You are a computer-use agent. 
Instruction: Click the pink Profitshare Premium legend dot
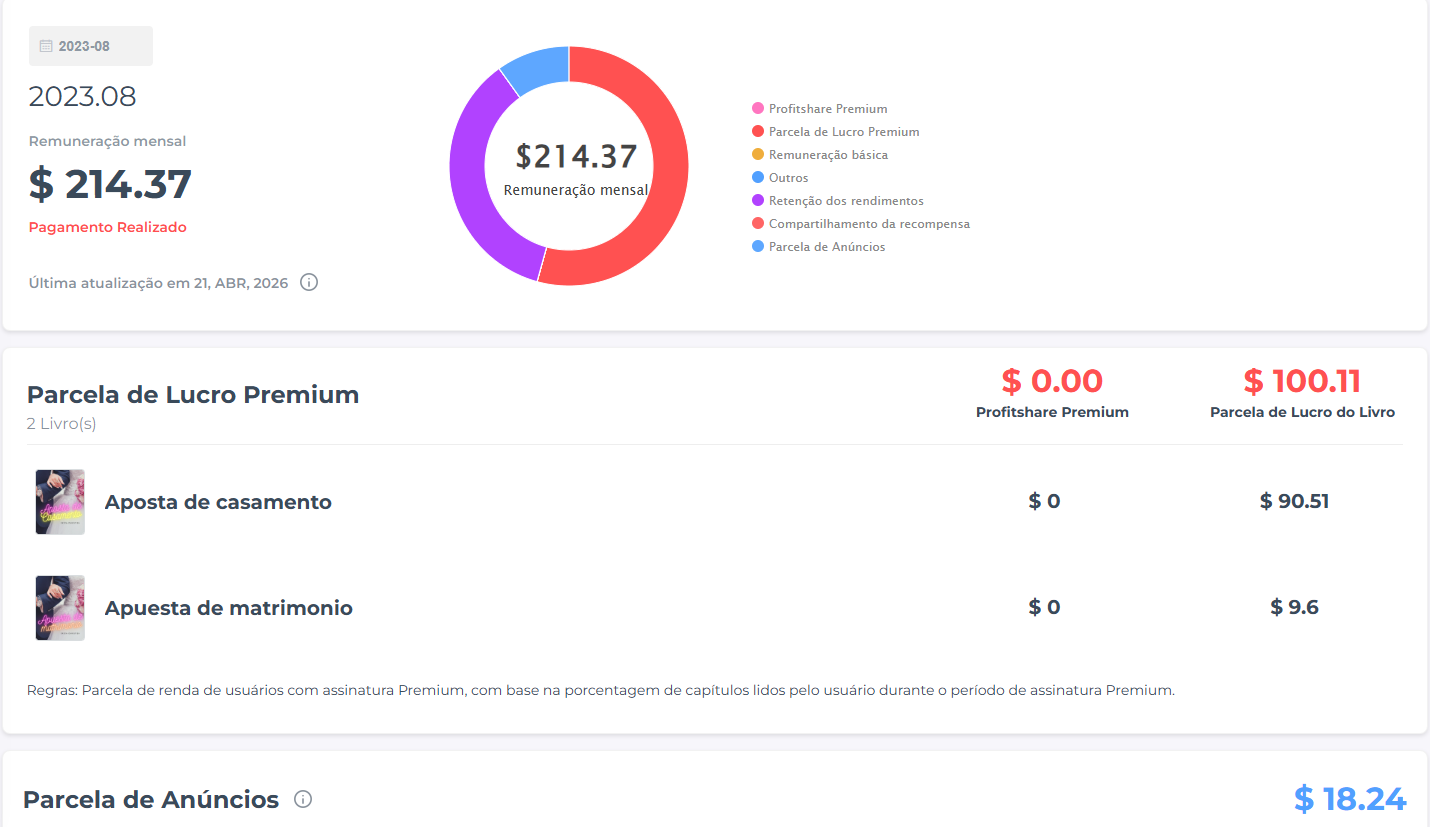(x=757, y=109)
